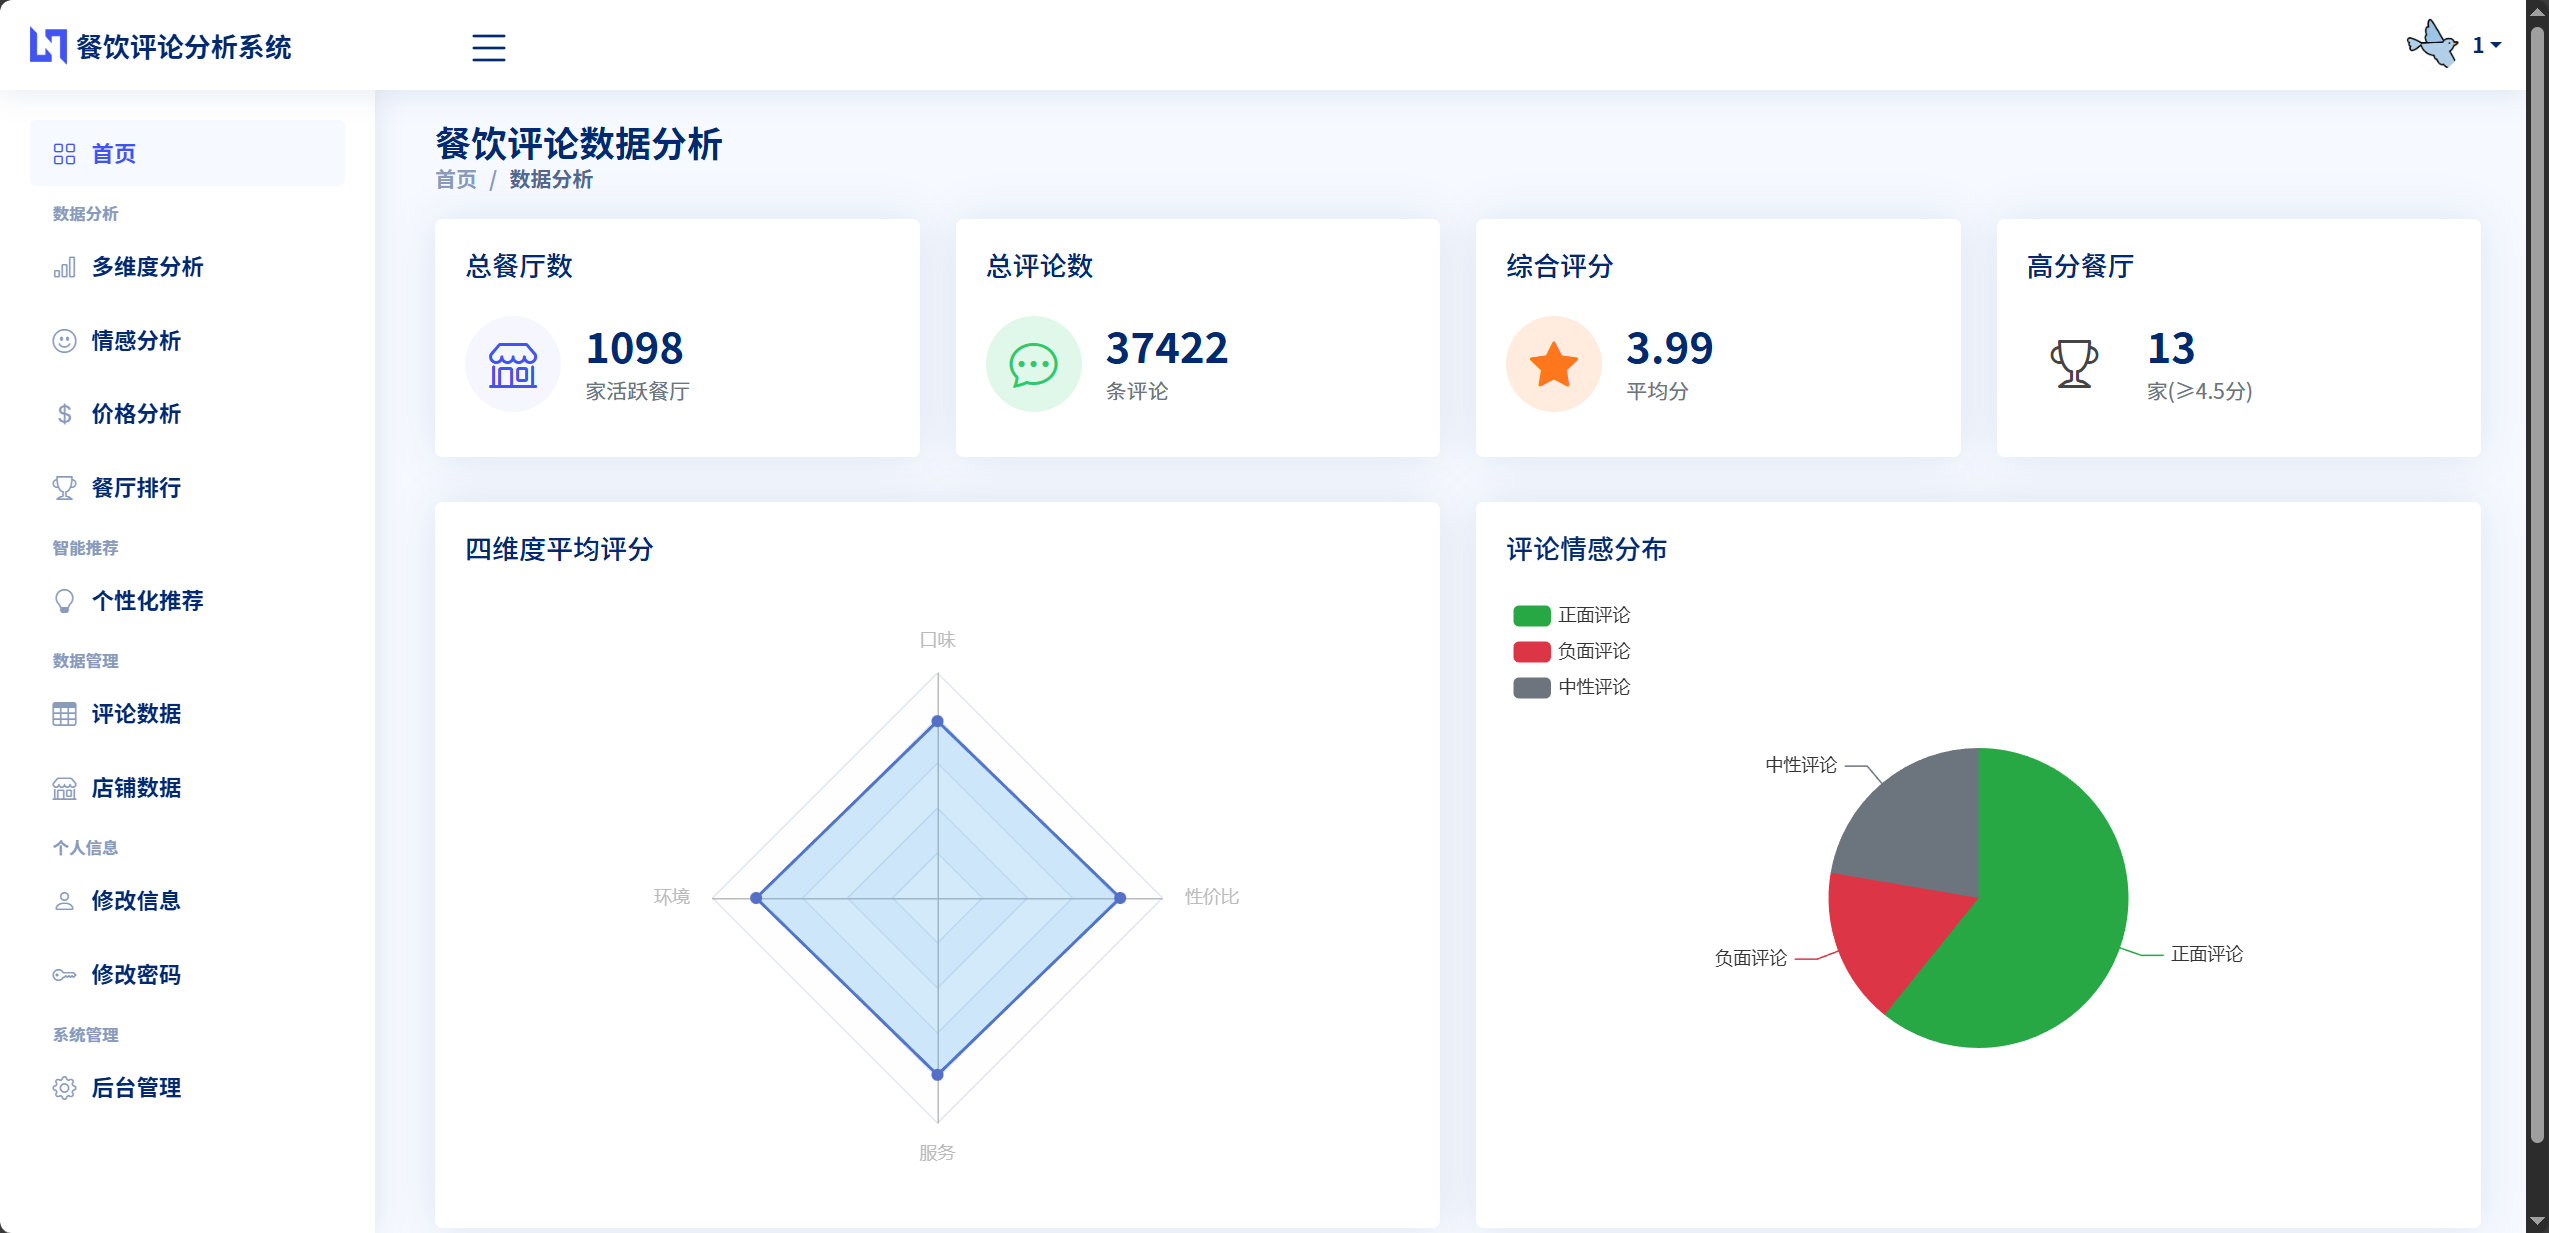Open the 数据管理 section in the sidebar
The image size is (2549, 1233).
[84, 660]
